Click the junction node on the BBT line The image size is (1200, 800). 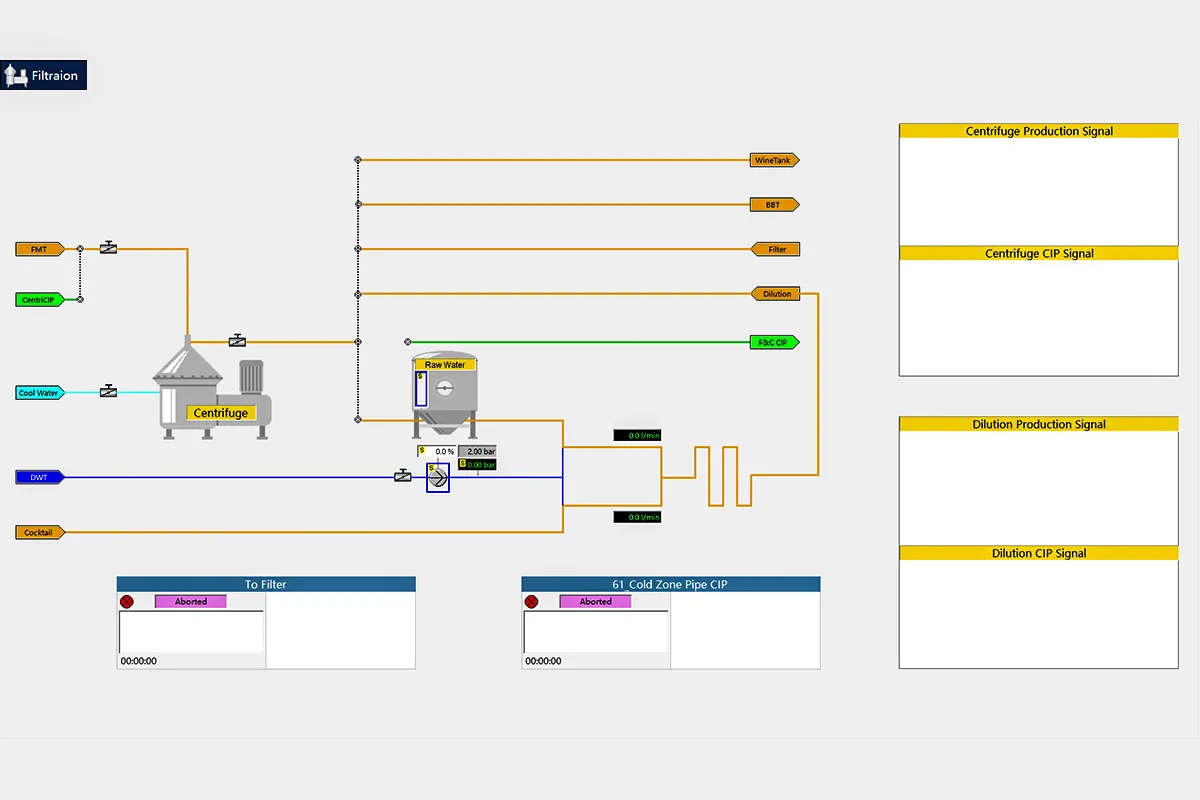[358, 204]
